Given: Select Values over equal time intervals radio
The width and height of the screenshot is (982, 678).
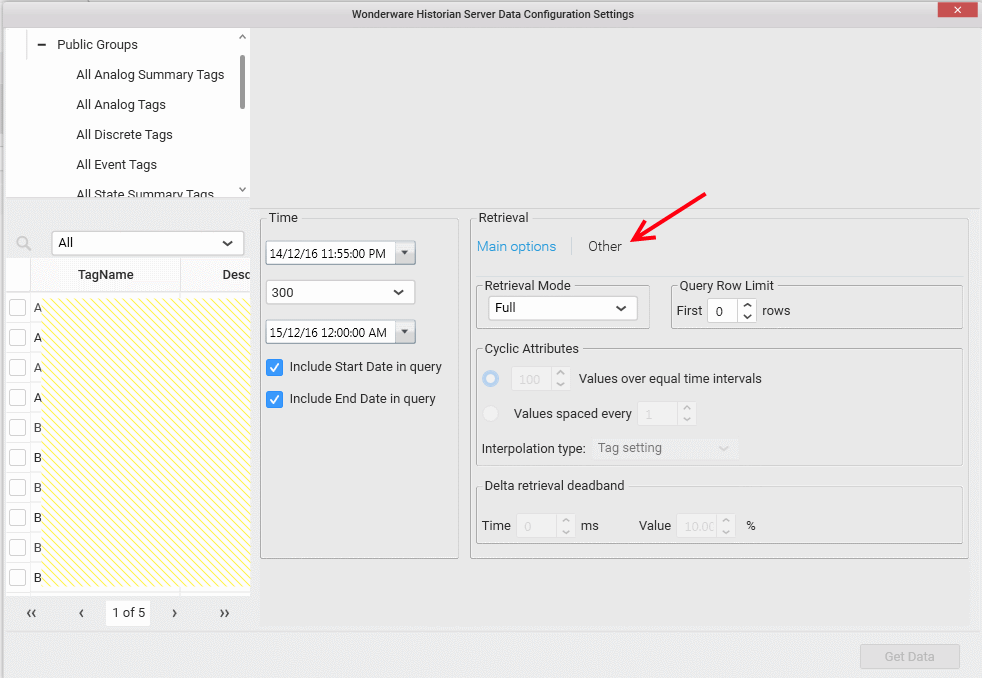Looking at the screenshot, I should pyautogui.click(x=491, y=379).
